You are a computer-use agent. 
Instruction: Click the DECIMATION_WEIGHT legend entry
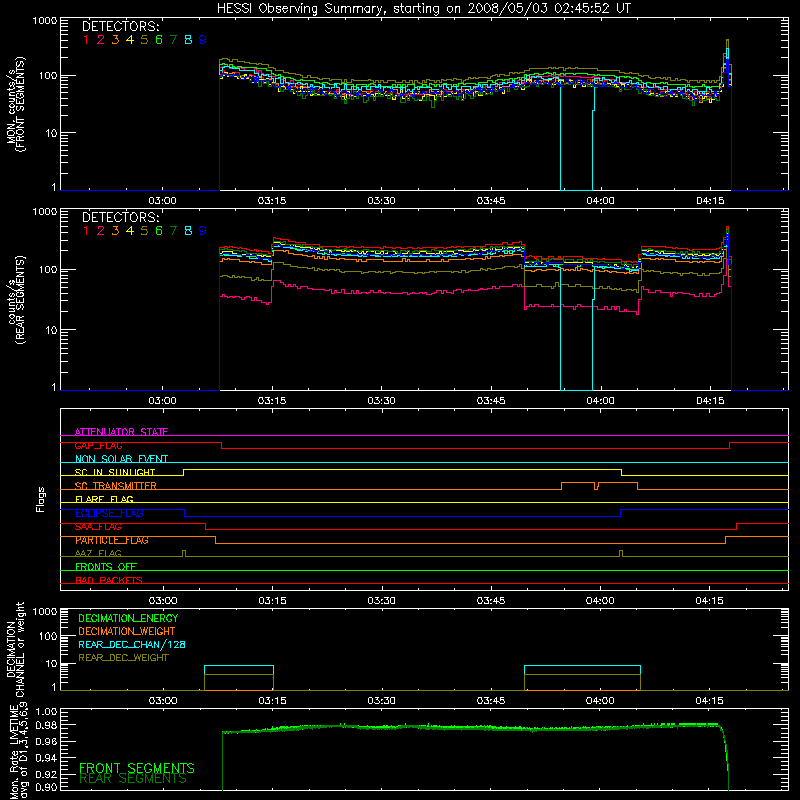pos(127,631)
